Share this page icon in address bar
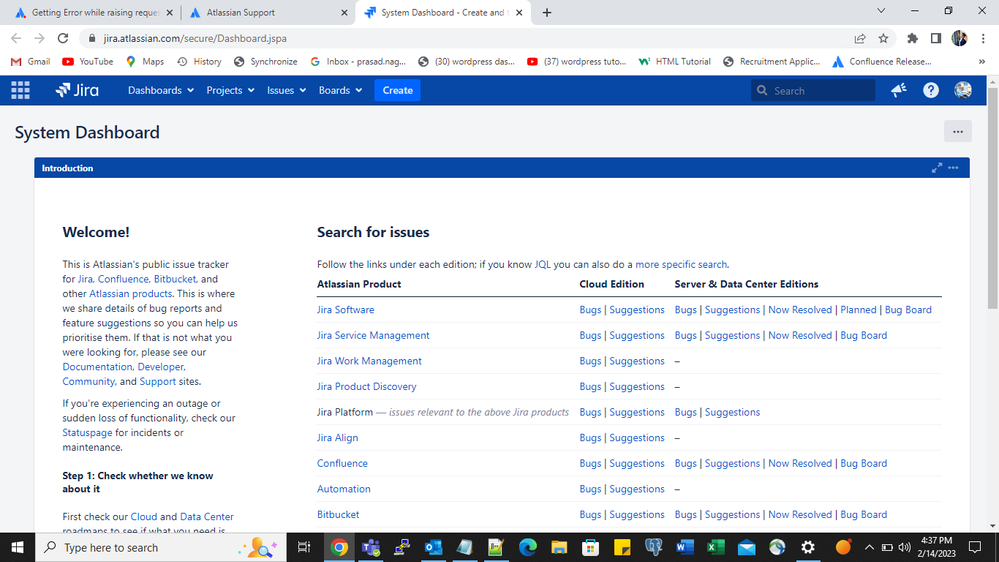This screenshot has width=999, height=562. [x=859, y=38]
